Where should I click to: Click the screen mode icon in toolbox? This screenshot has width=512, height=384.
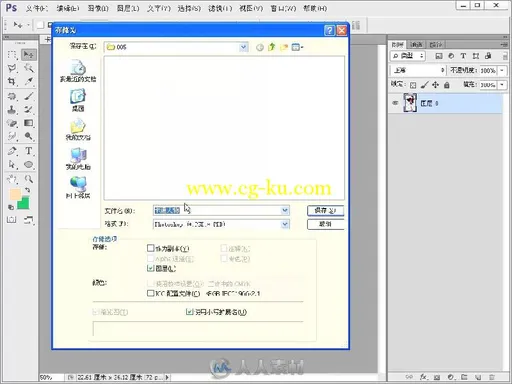click(x=29, y=219)
